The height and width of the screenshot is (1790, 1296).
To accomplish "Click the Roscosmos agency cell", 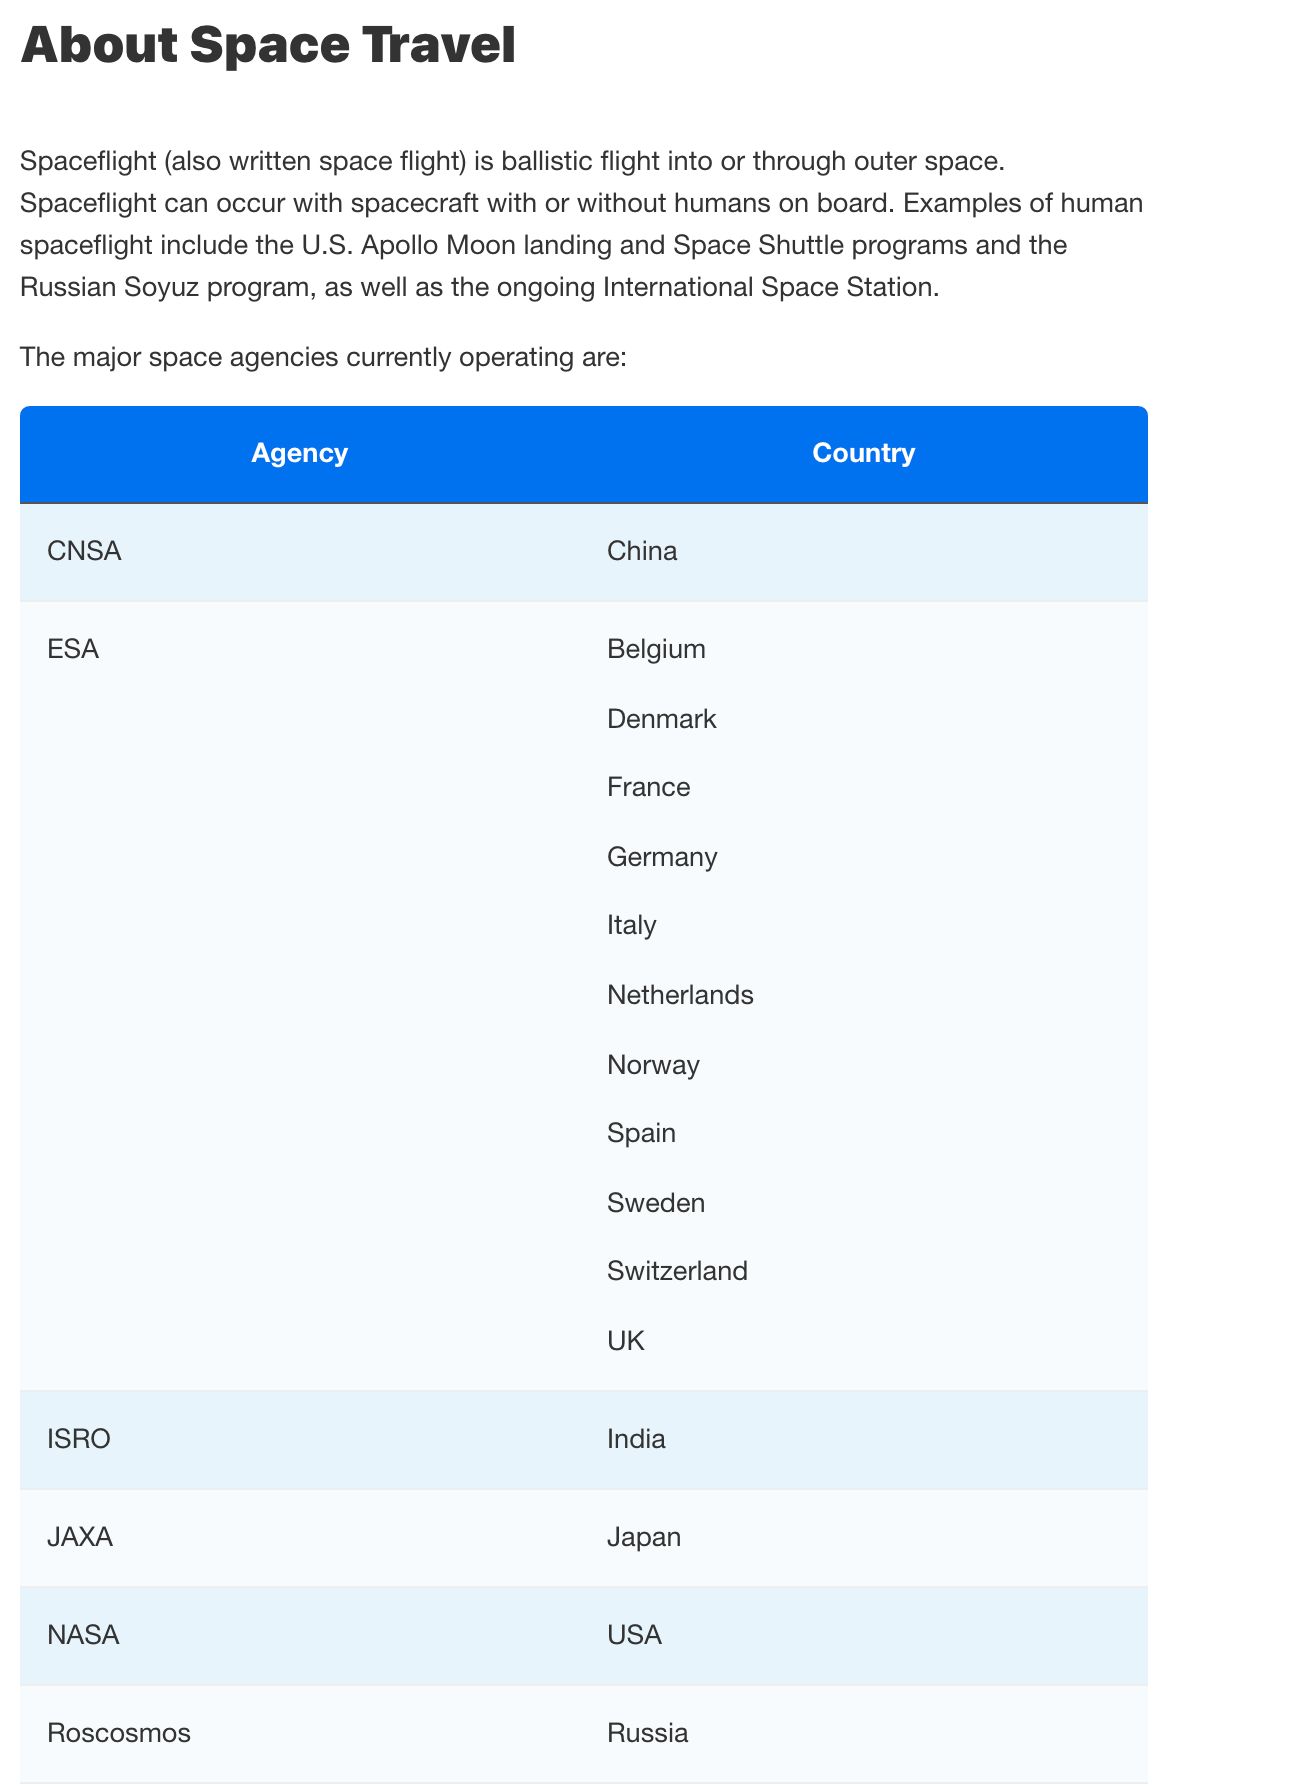I will click(x=119, y=1733).
